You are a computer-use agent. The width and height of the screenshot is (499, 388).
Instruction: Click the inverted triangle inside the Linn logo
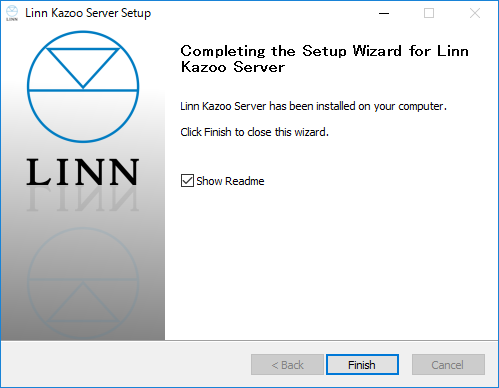[83, 68]
